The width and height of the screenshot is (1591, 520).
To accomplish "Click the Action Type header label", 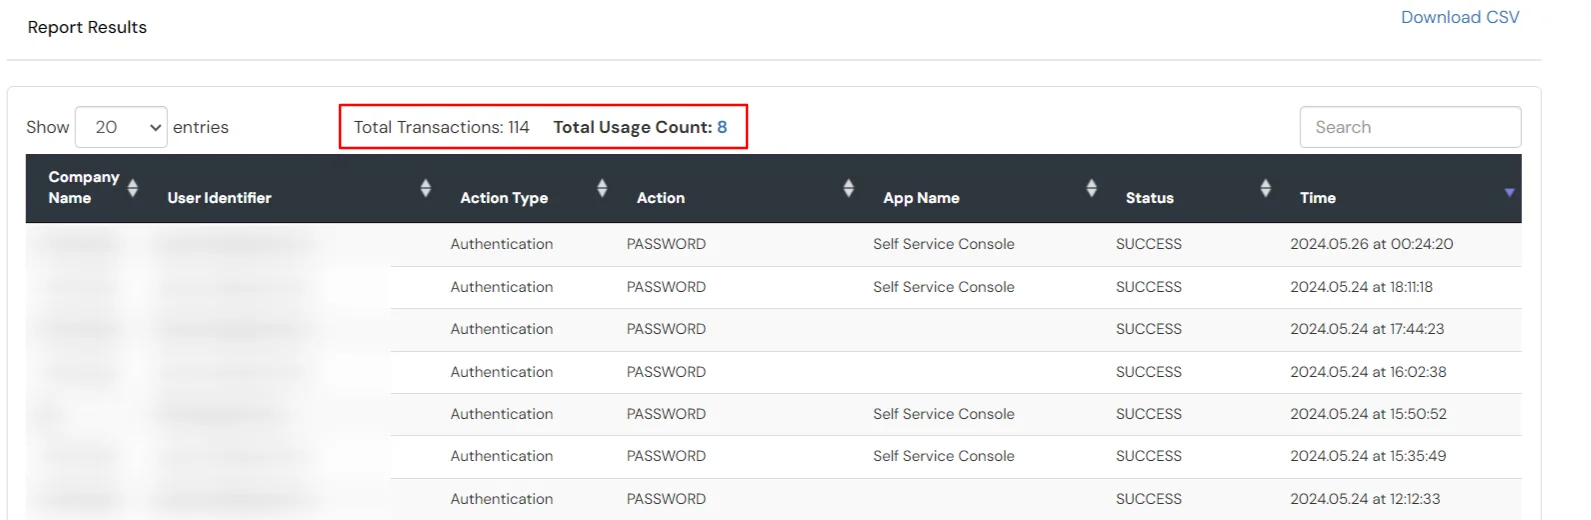I will 504,198.
